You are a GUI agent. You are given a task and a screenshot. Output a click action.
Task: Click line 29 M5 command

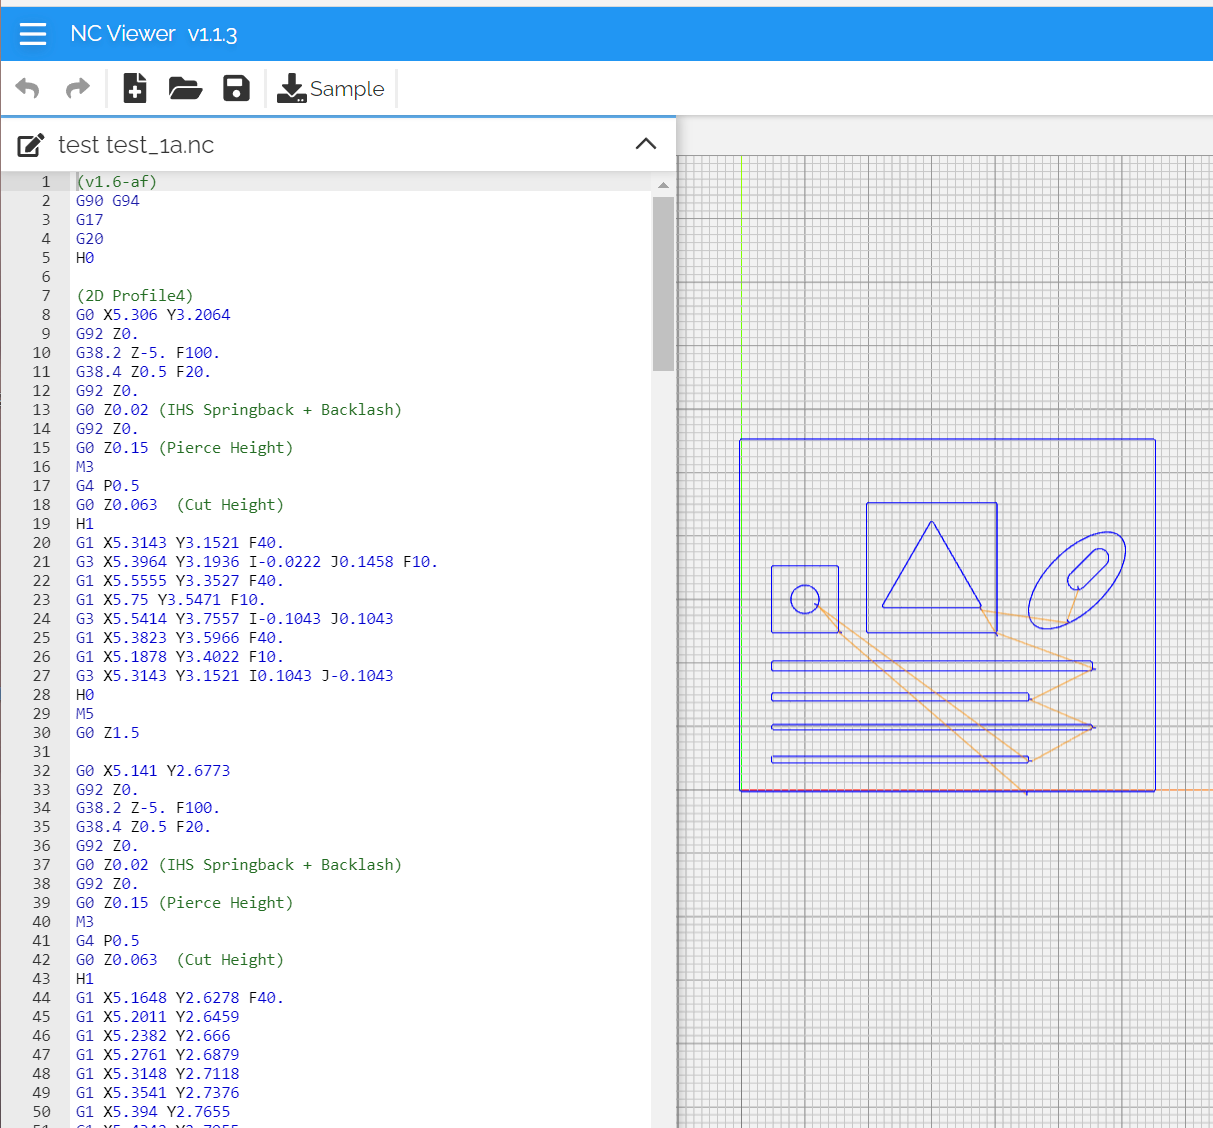tap(85, 714)
